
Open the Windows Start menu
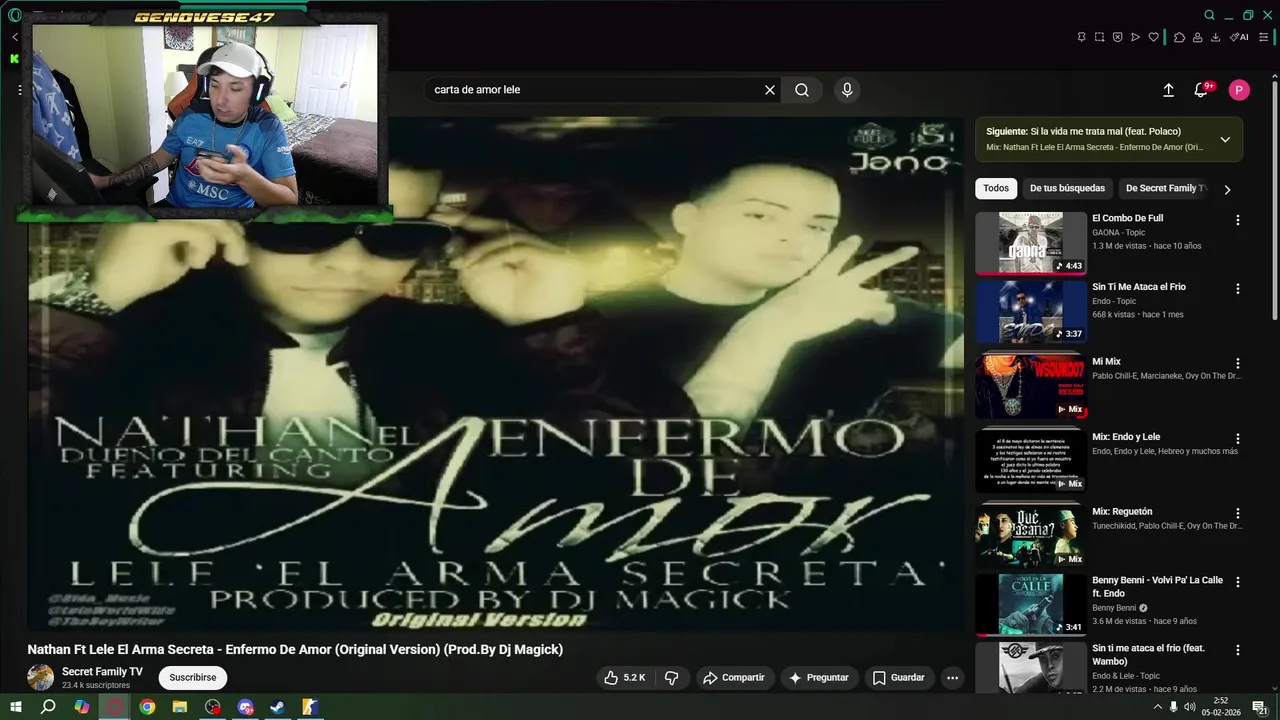tap(16, 707)
